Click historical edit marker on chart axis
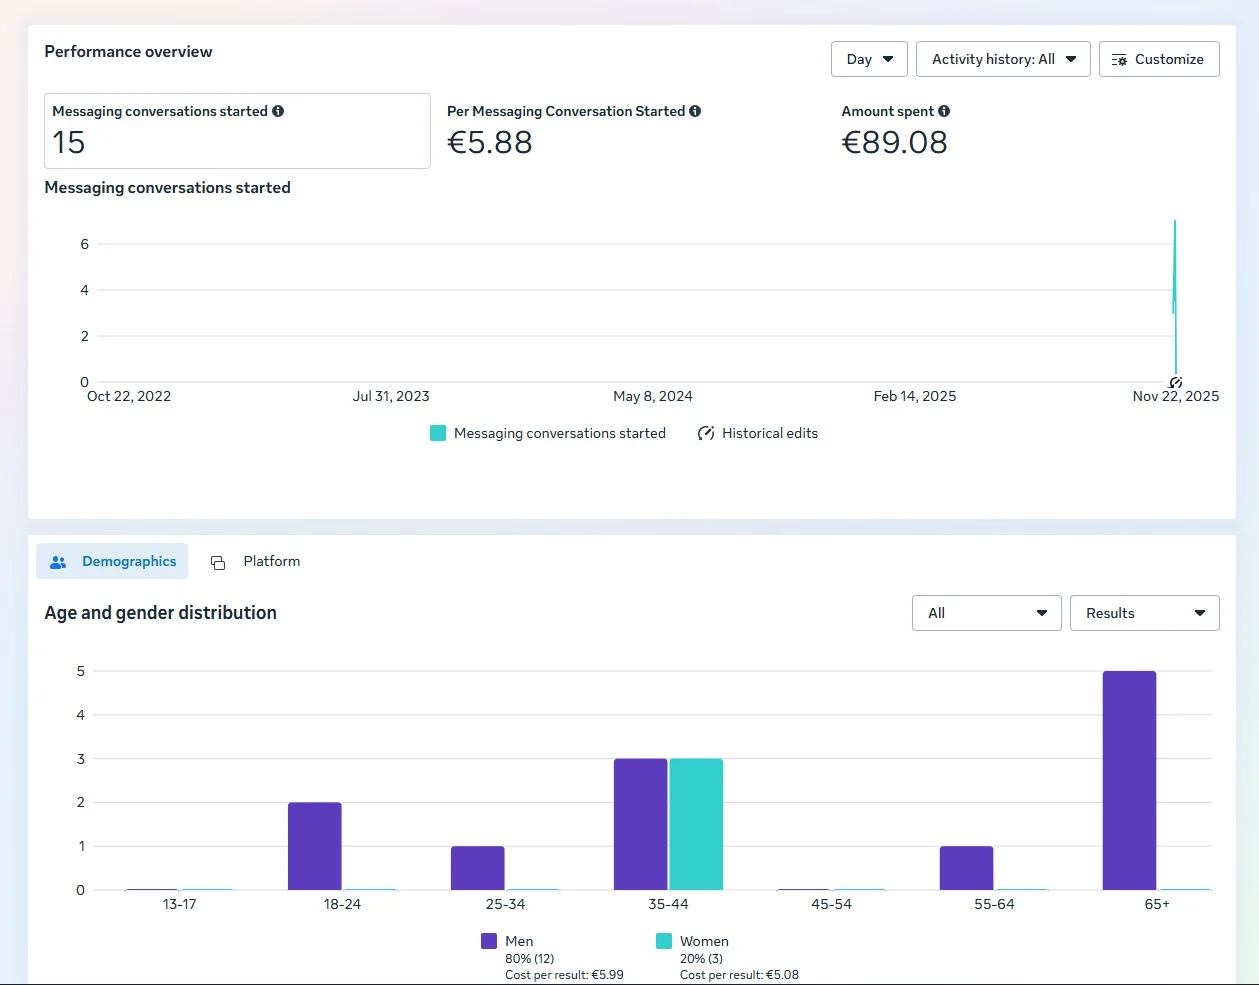The height and width of the screenshot is (985, 1259). click(x=1176, y=383)
